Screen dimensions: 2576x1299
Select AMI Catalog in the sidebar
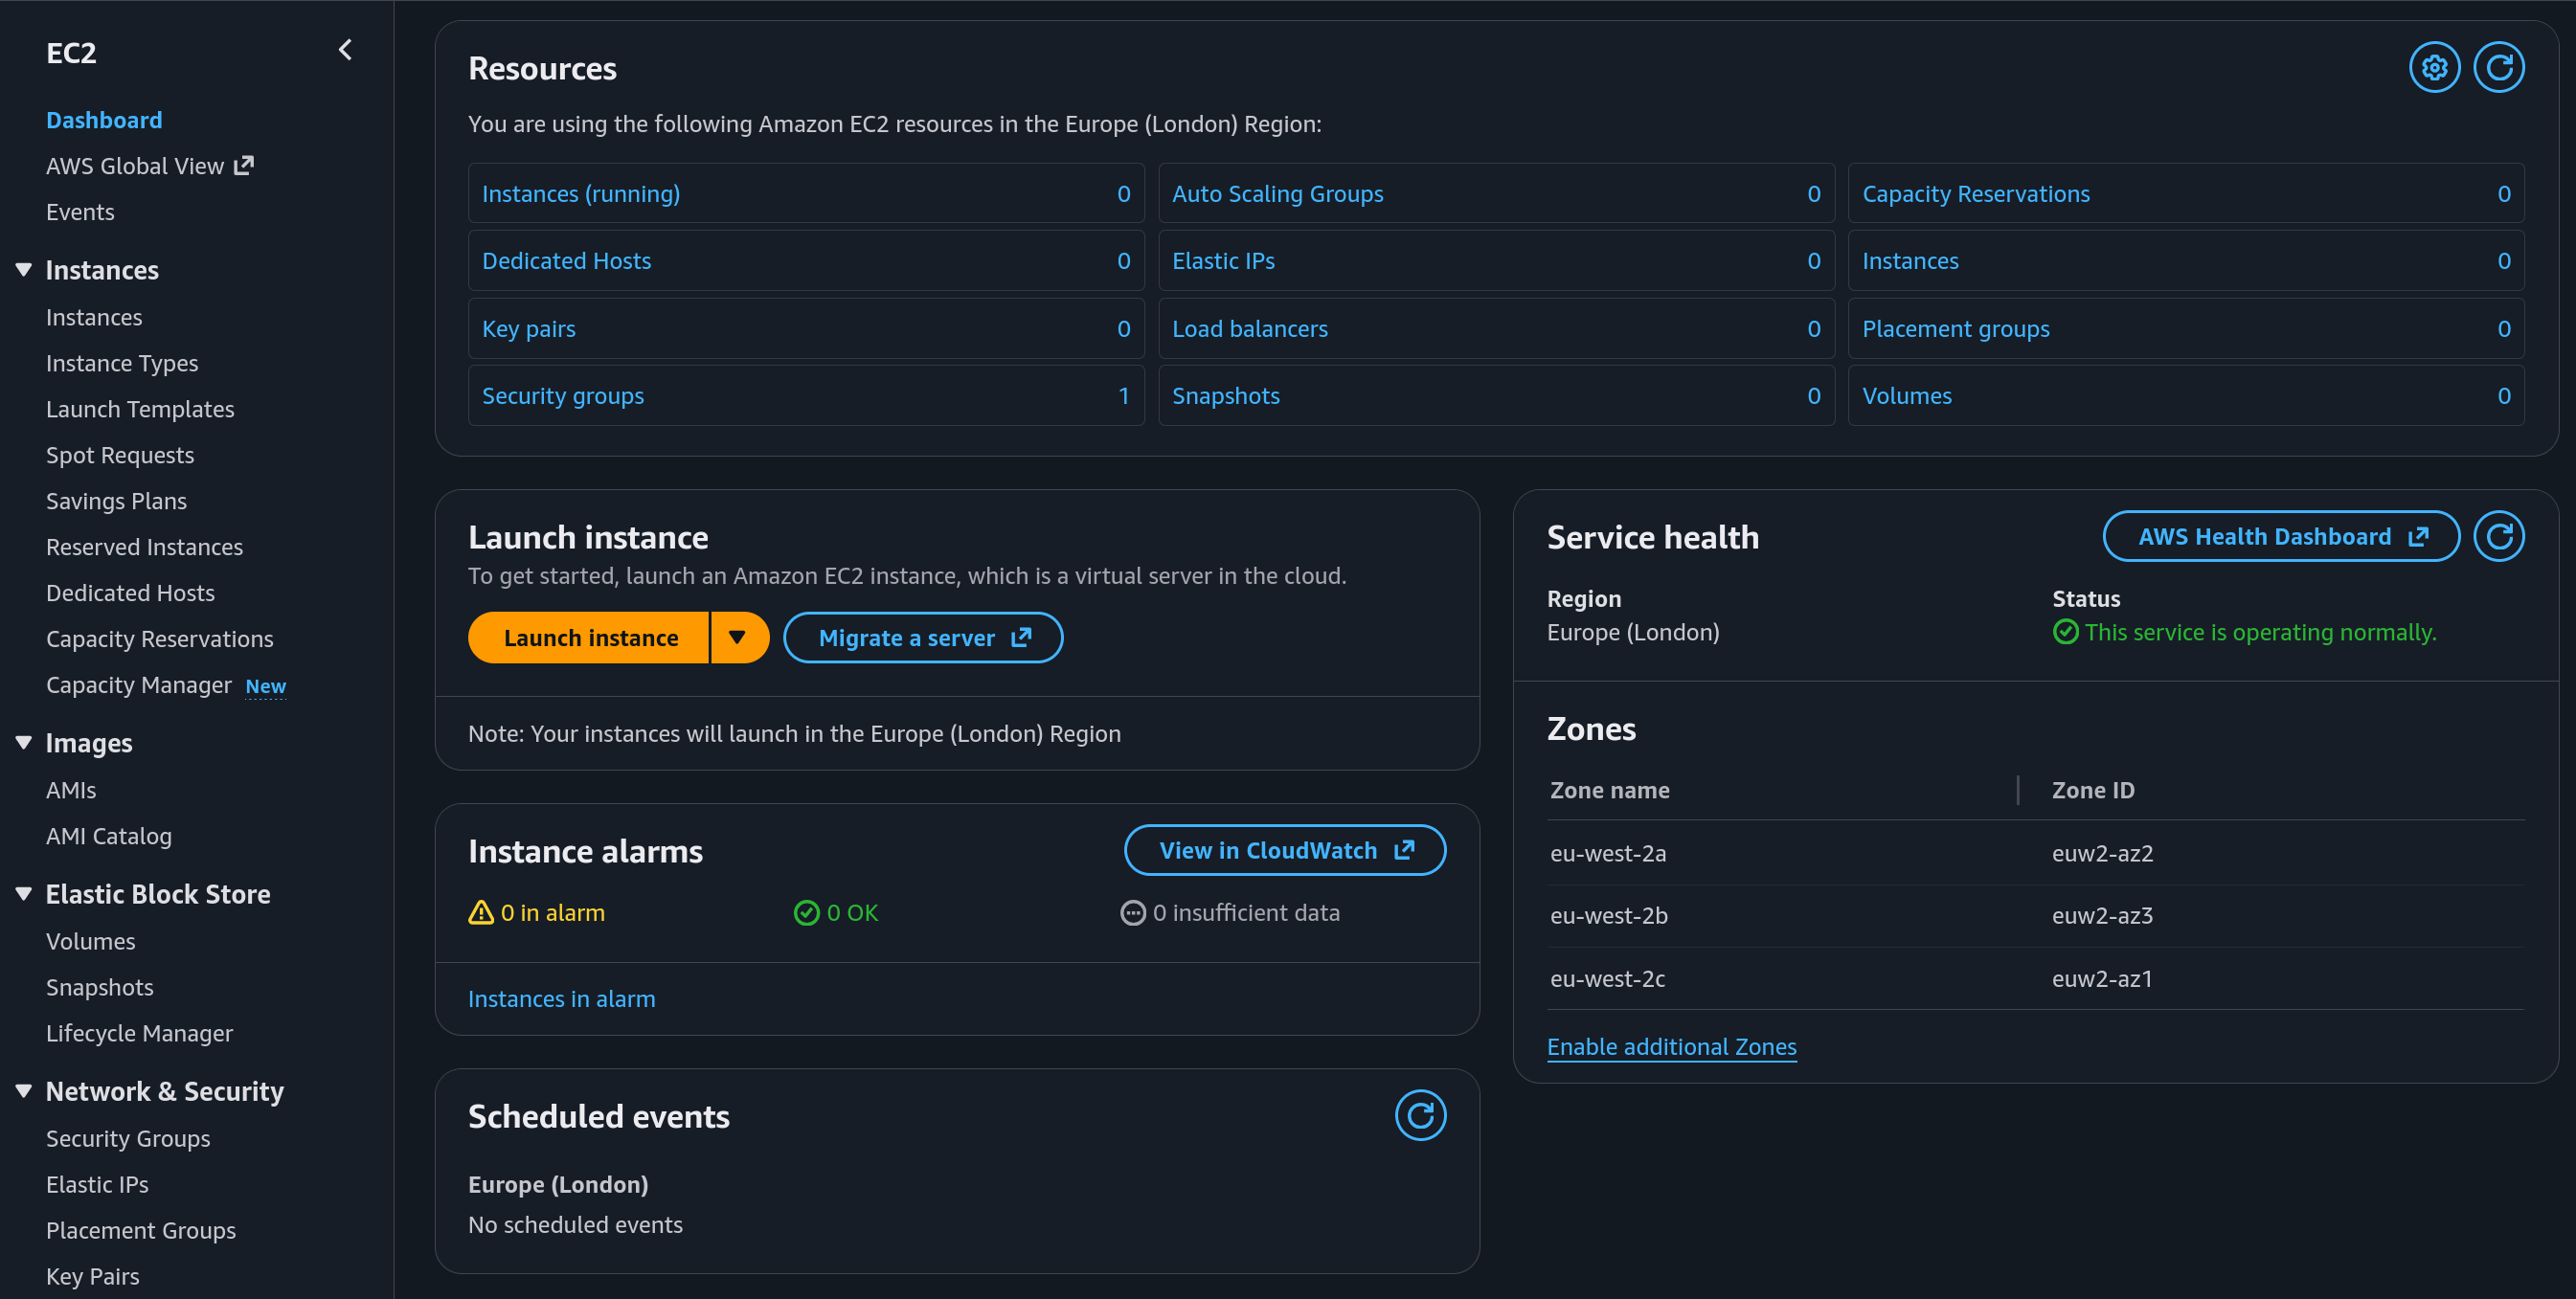coord(109,836)
